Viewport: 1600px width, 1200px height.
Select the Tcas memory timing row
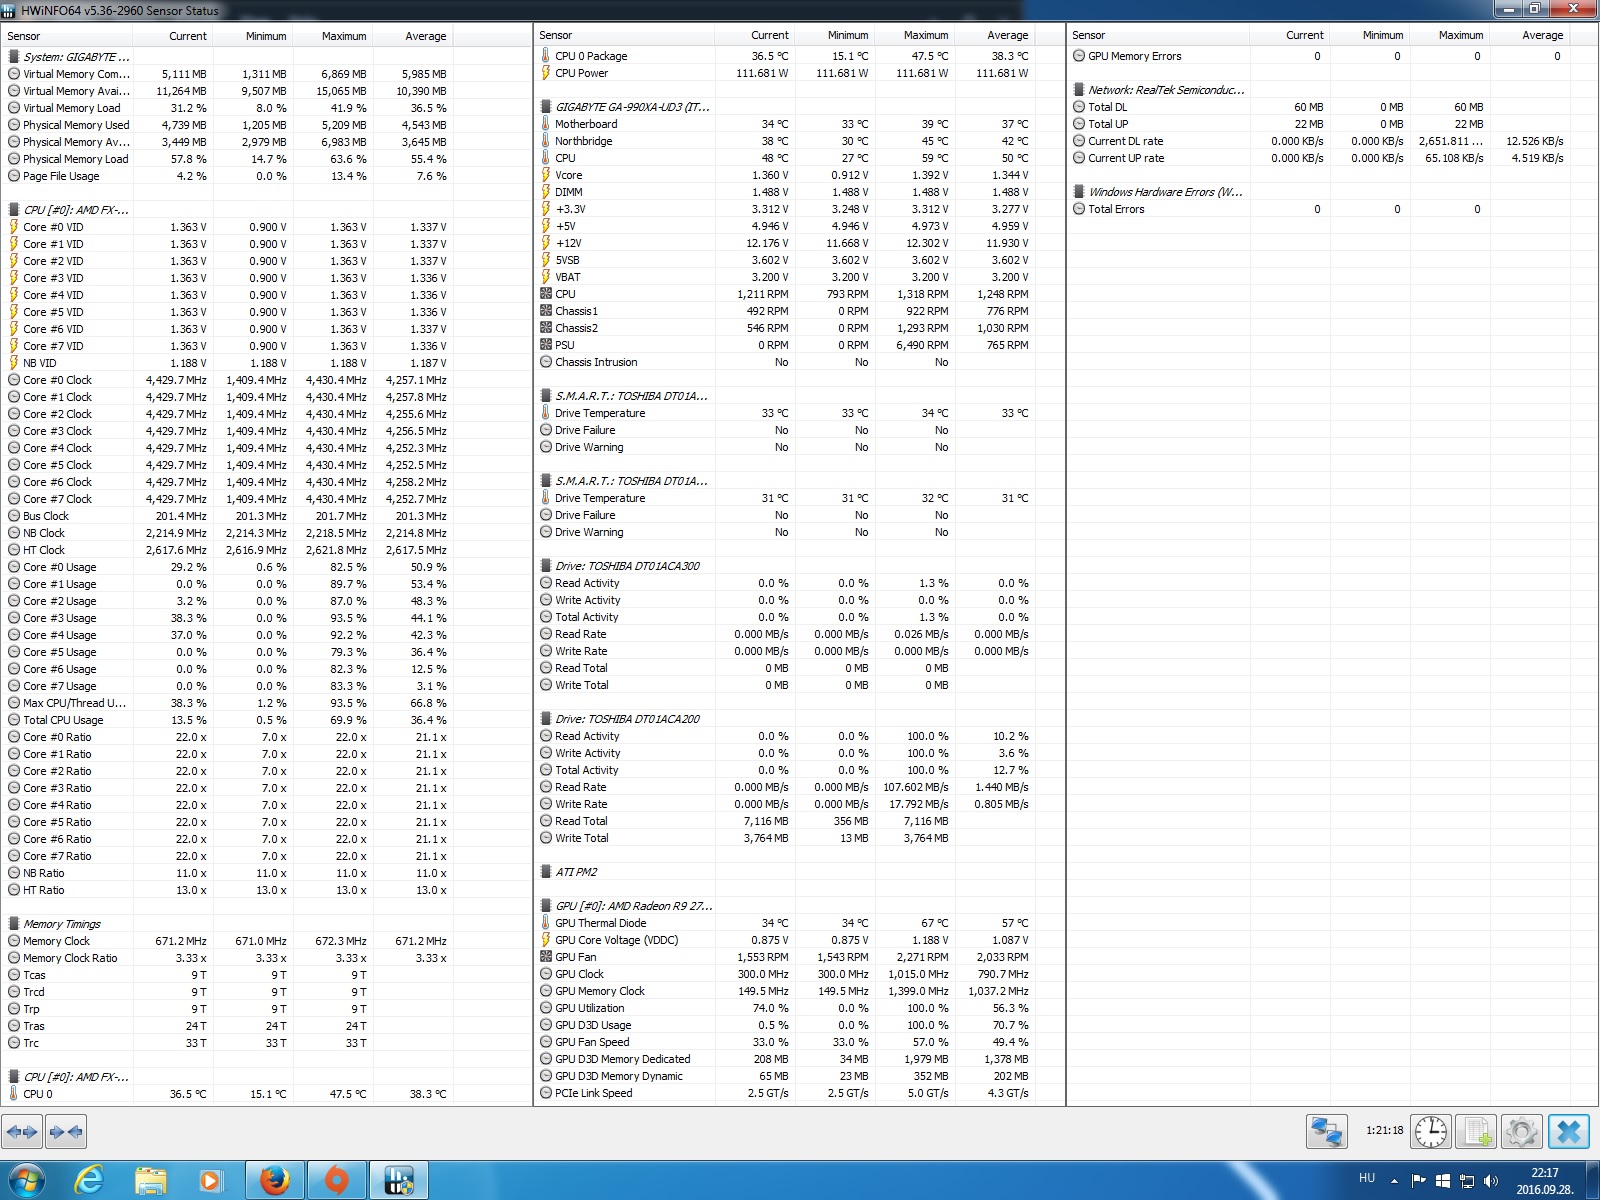(266, 975)
